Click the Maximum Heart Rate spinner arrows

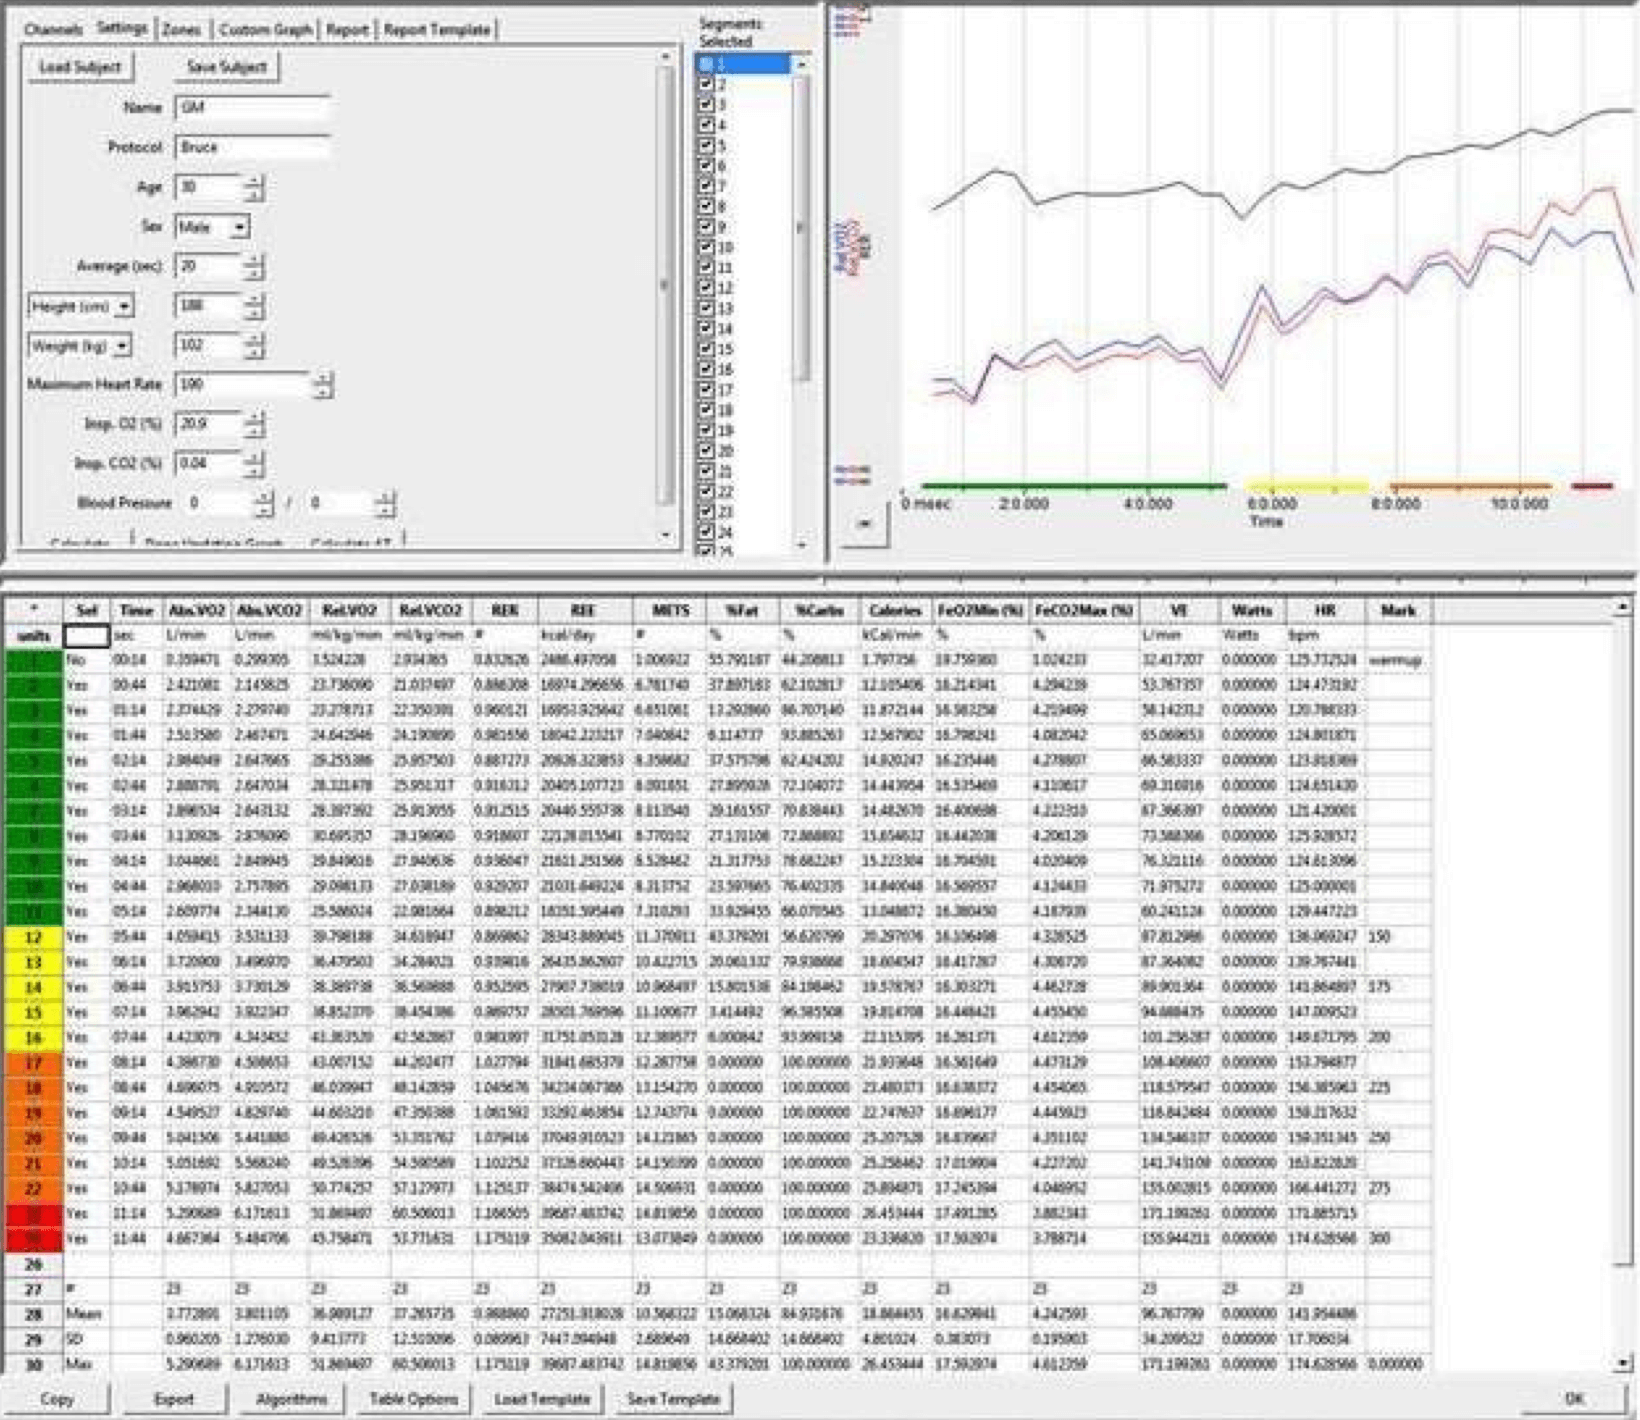click(x=322, y=384)
